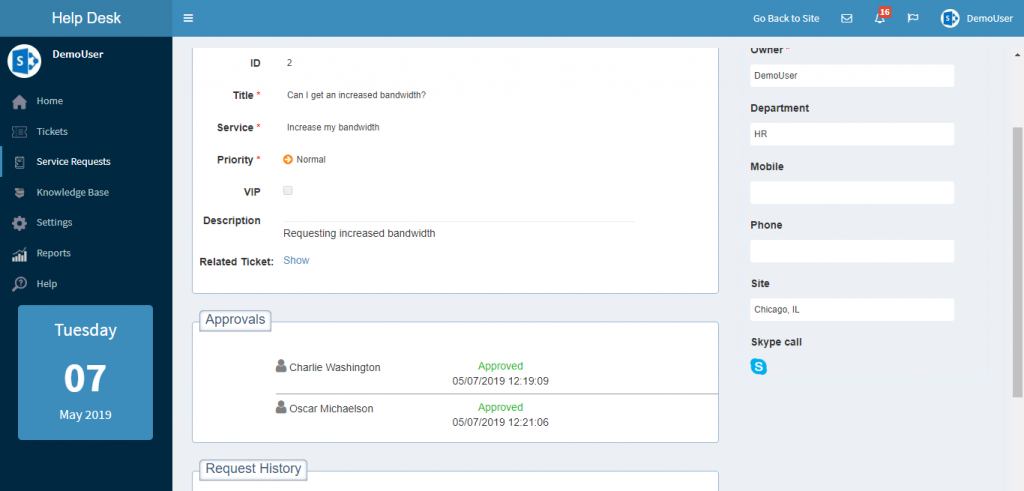Image resolution: width=1024 pixels, height=491 pixels.
Task: Click the DemoUser avatar in top bar
Action: tap(950, 18)
